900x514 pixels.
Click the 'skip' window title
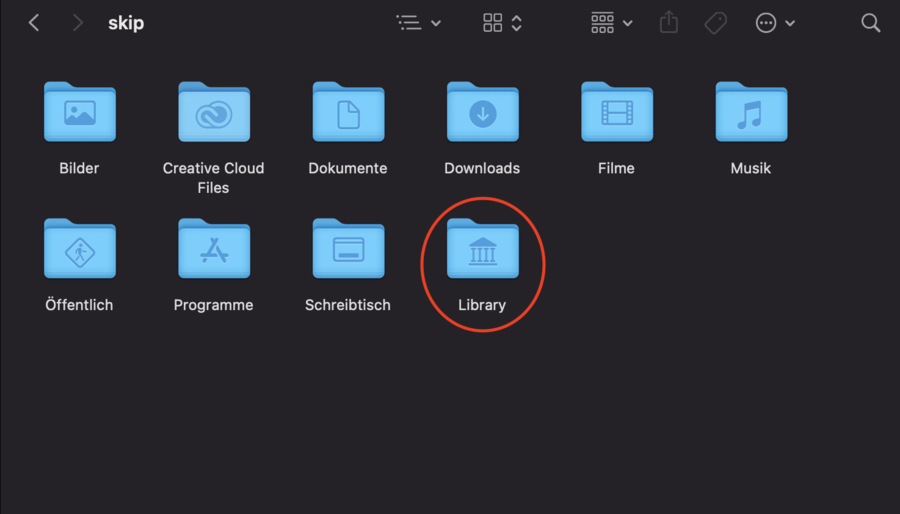(x=126, y=23)
